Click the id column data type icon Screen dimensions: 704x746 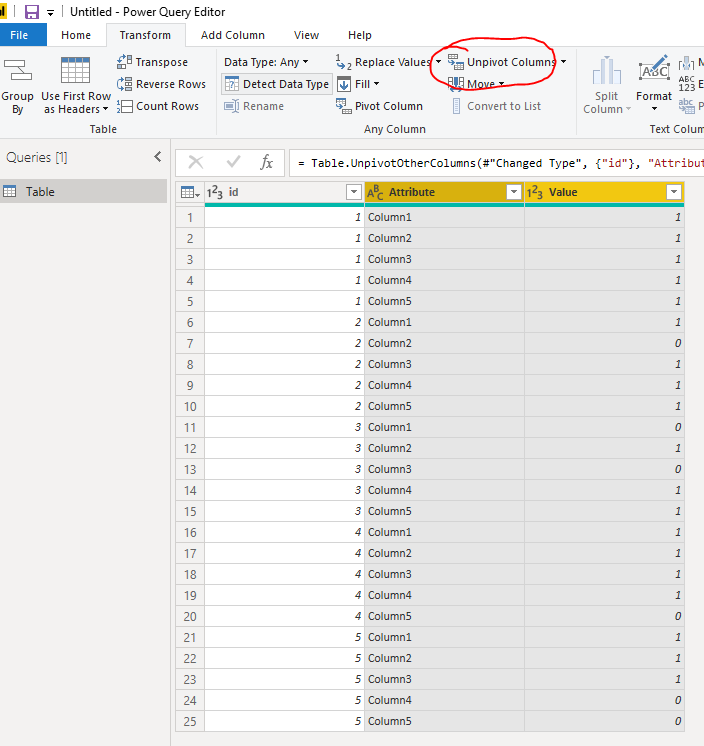point(215,192)
